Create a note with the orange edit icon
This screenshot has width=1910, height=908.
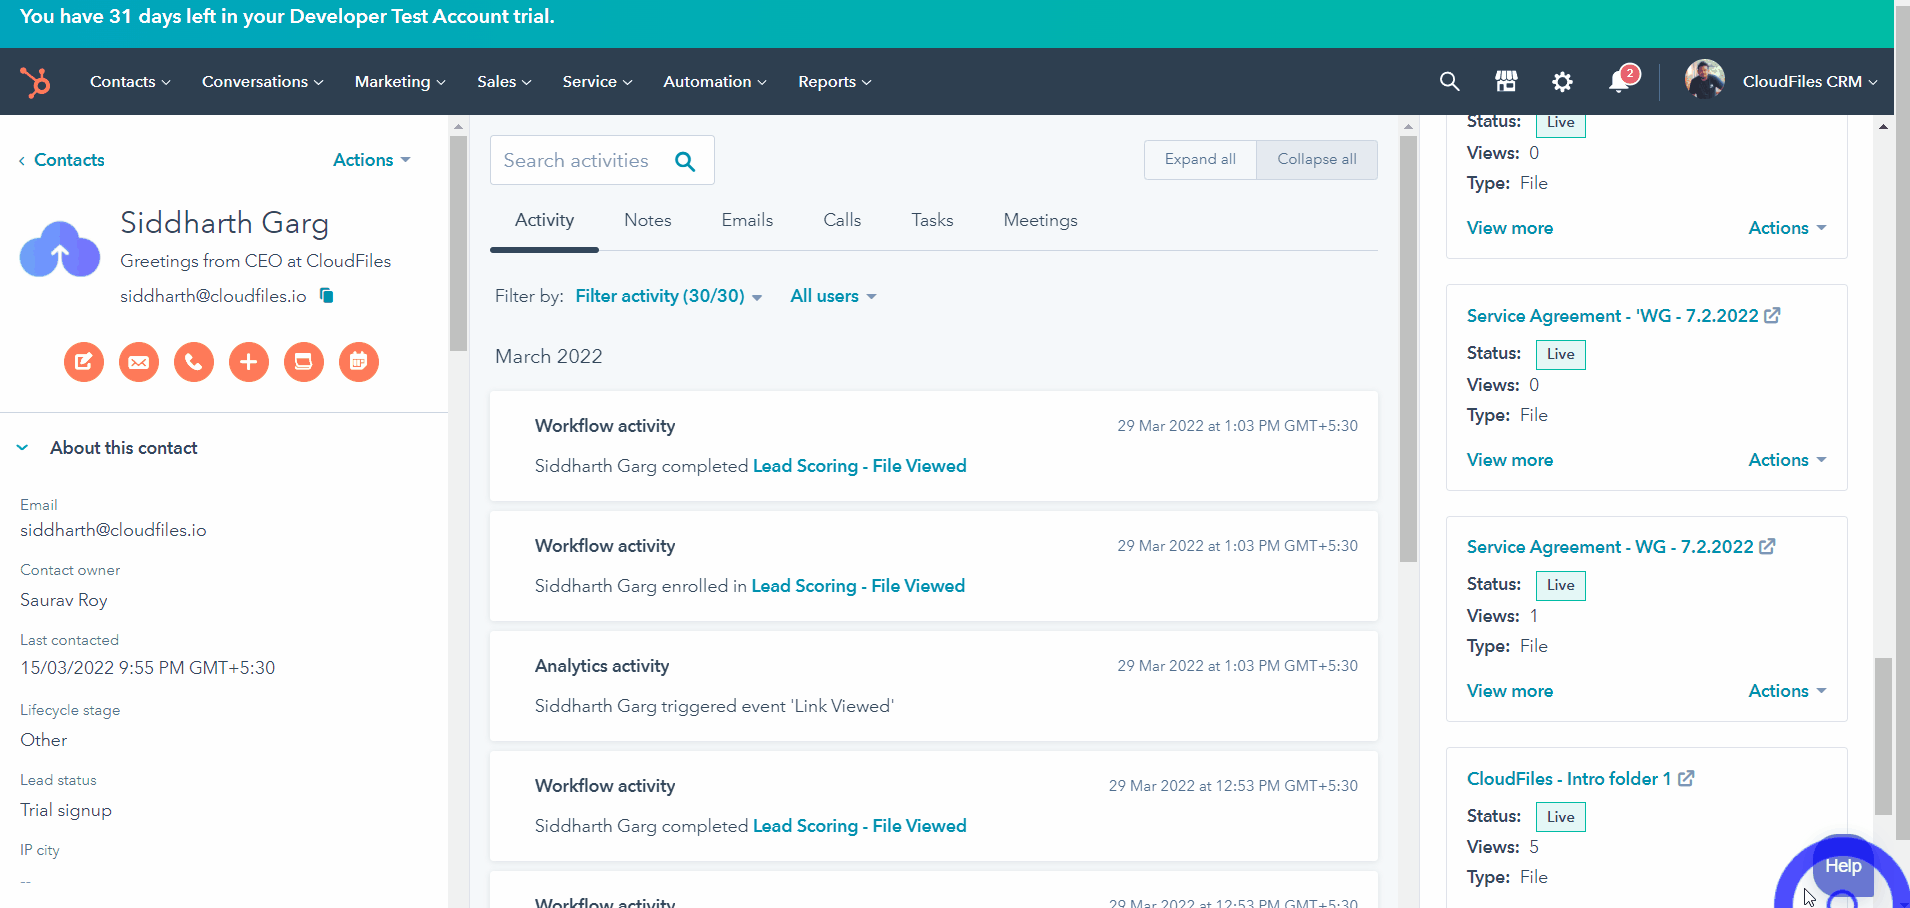coord(84,361)
